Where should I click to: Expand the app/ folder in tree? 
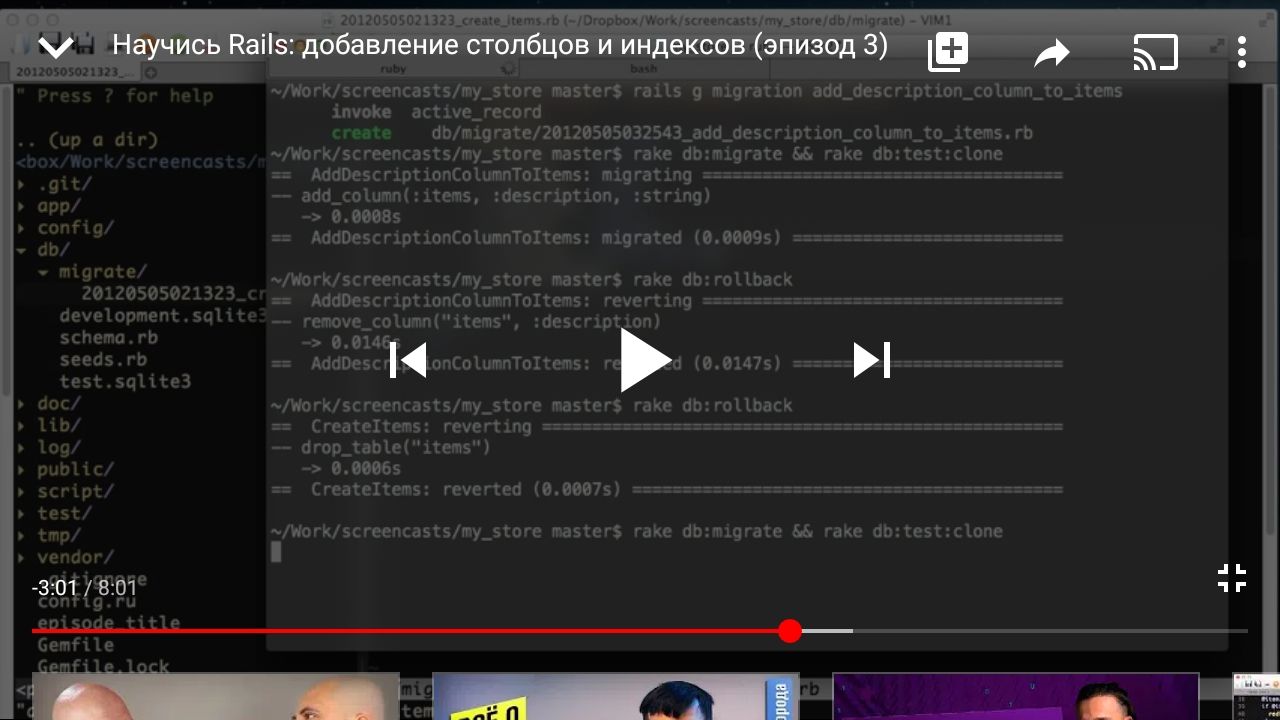pos(50,206)
